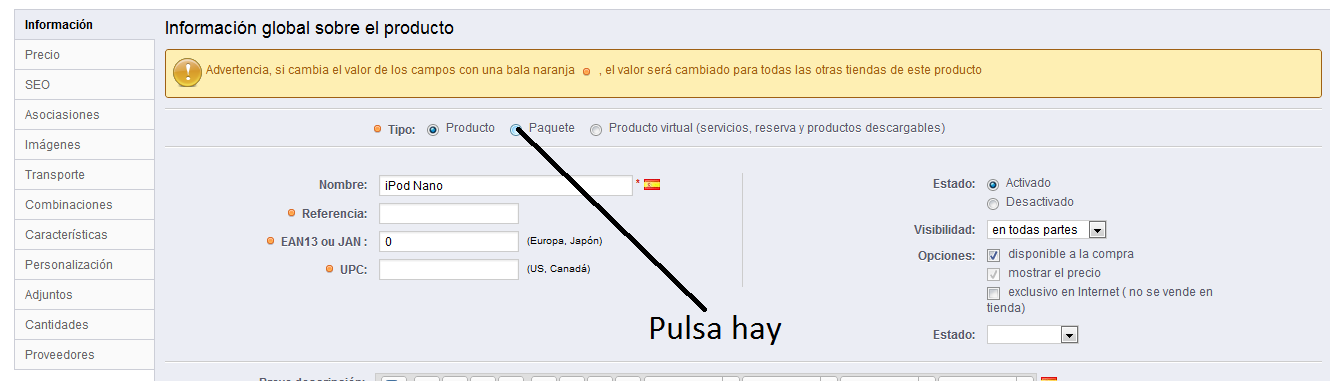Image resolution: width=1330 pixels, height=381 pixels.
Task: Open the Información tab
Action: 84,25
